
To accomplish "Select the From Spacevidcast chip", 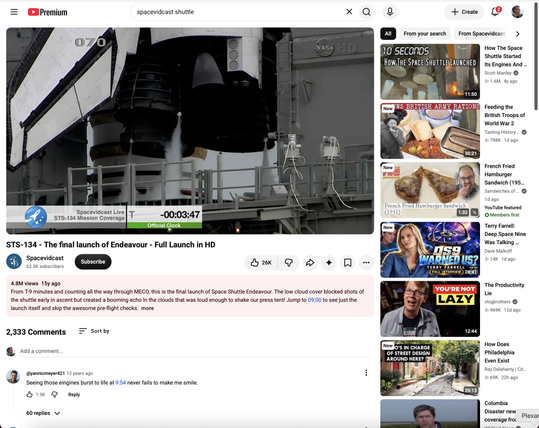I will click(x=481, y=33).
